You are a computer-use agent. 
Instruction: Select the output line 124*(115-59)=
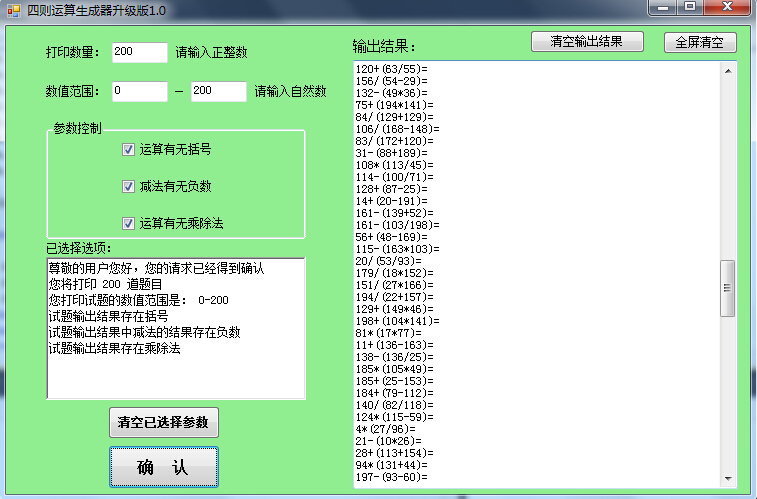(x=394, y=417)
